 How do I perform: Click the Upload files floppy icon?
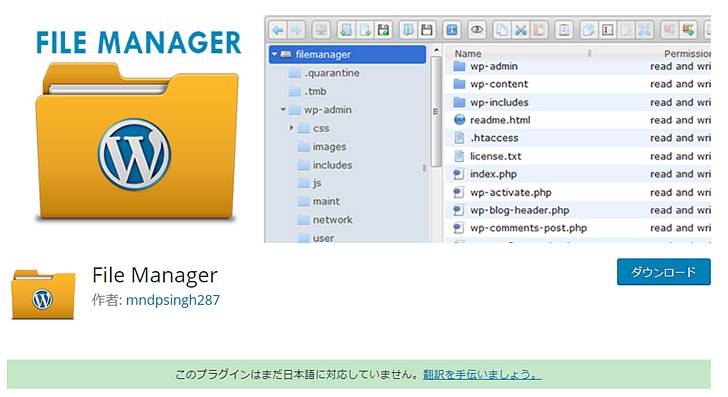pyautogui.click(x=384, y=31)
